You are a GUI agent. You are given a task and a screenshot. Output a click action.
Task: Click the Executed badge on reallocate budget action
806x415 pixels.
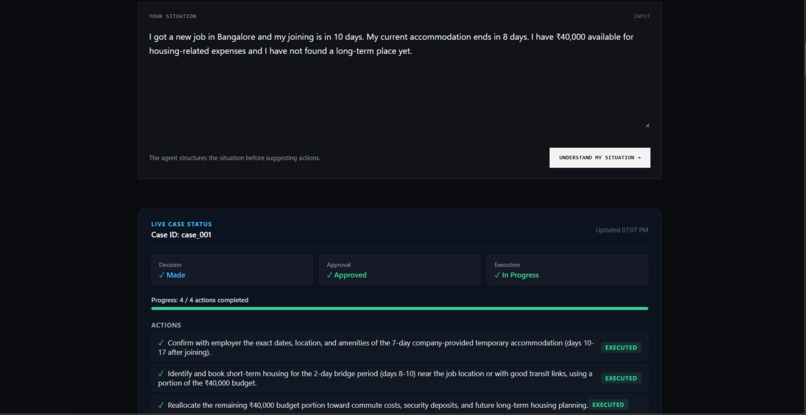pos(608,405)
